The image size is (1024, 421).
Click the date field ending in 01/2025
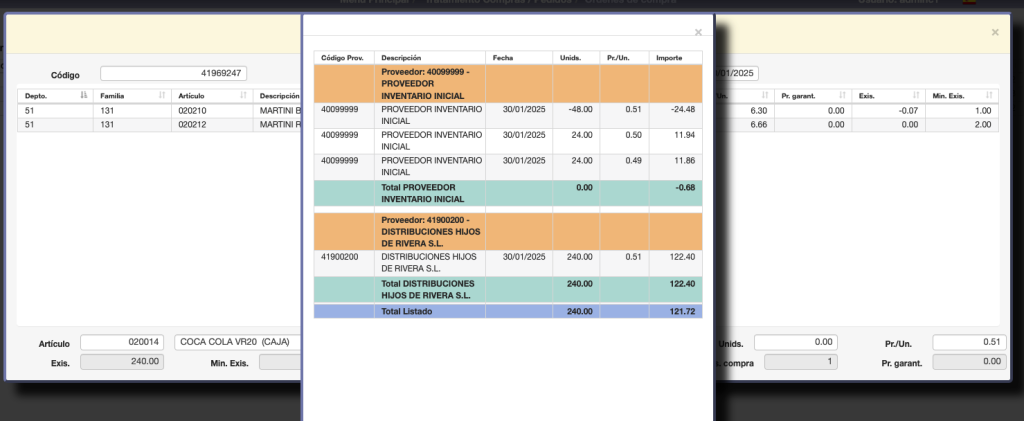tap(737, 74)
